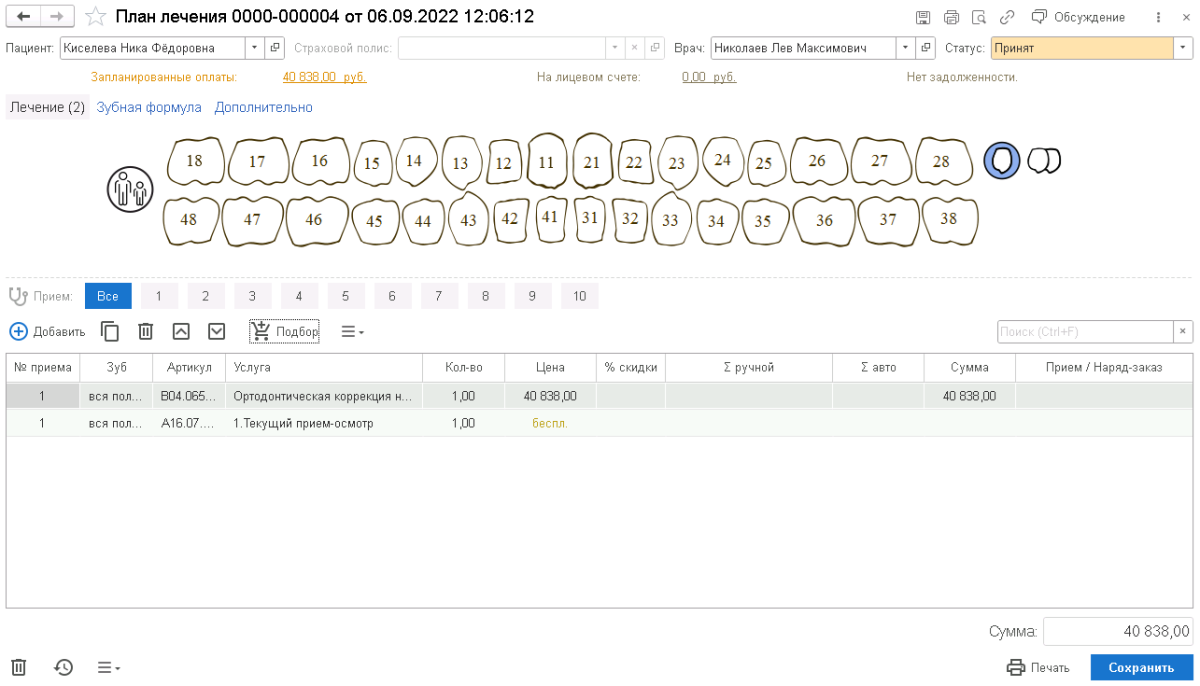Move row down with arrow icon
The height and width of the screenshot is (686, 1200).
point(216,331)
